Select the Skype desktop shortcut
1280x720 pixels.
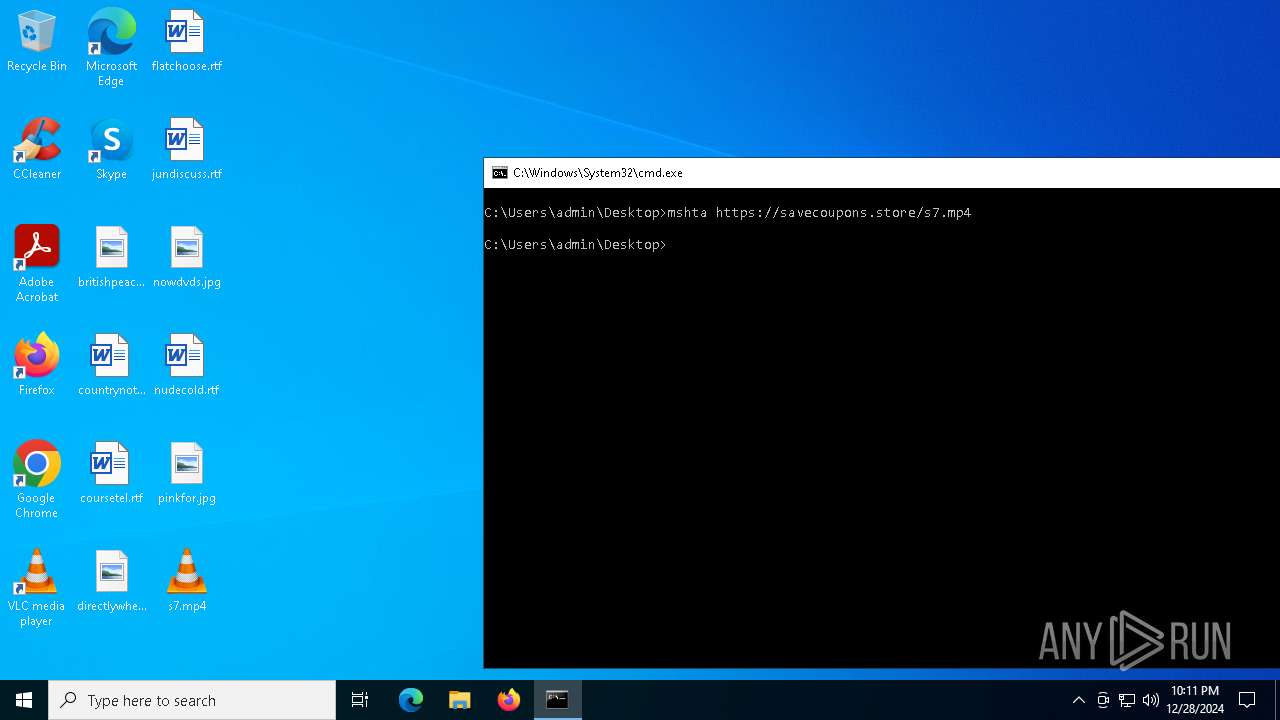111,149
